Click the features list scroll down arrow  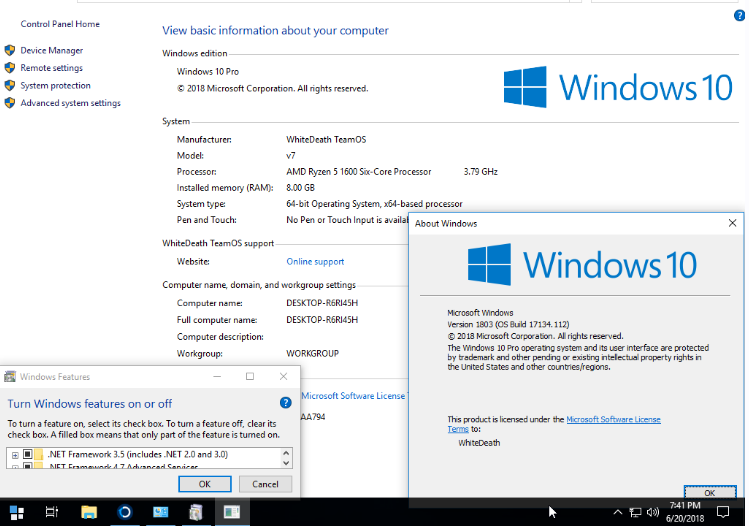coord(286,463)
